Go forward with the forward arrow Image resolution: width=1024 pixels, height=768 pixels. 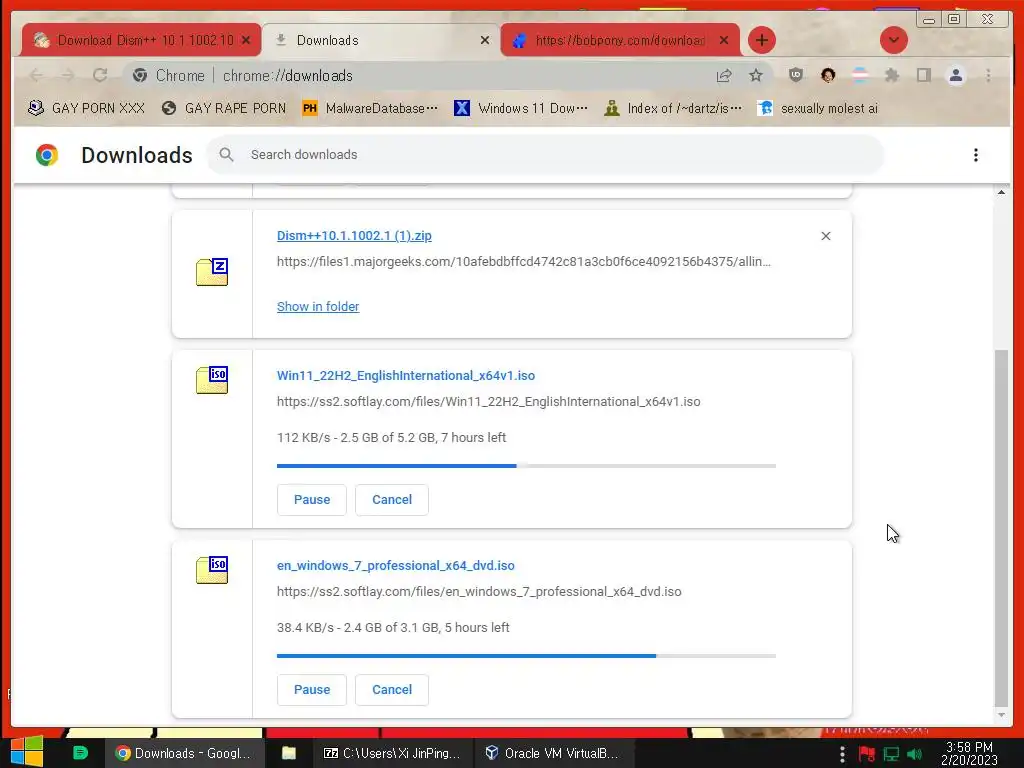coord(68,76)
